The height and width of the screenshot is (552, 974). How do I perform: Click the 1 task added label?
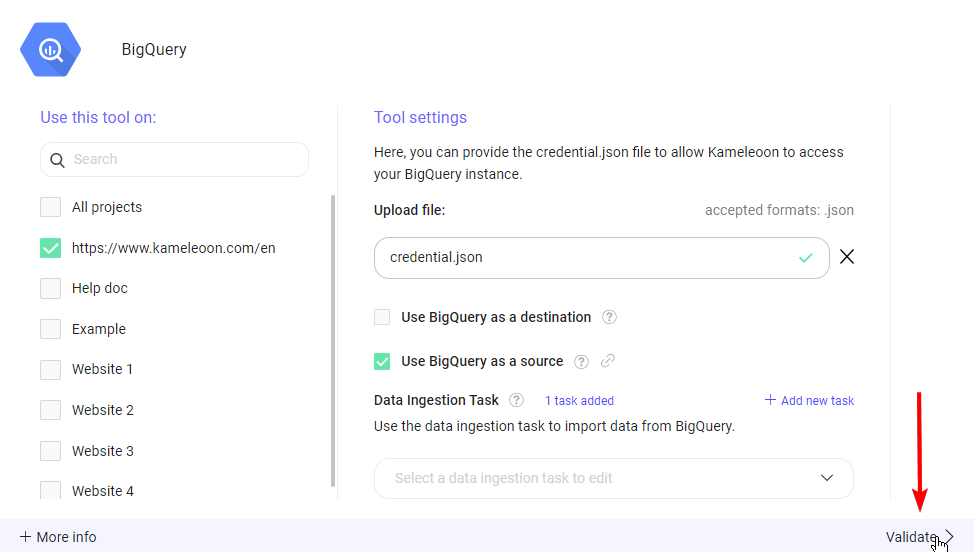pyautogui.click(x=579, y=400)
